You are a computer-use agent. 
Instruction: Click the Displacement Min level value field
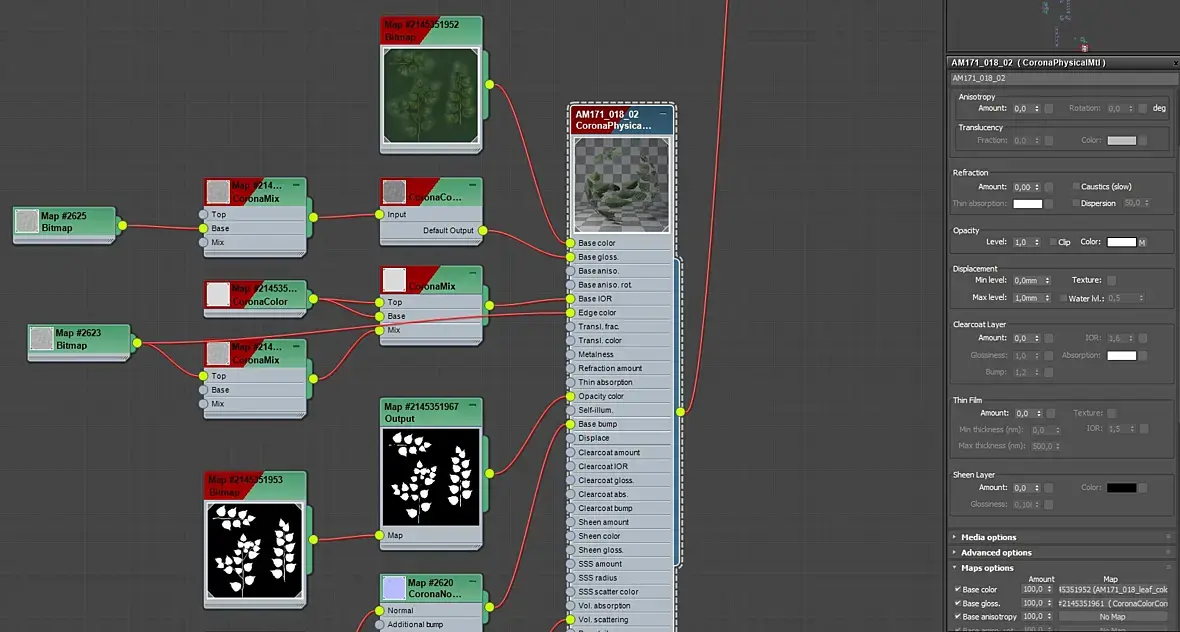1027,281
